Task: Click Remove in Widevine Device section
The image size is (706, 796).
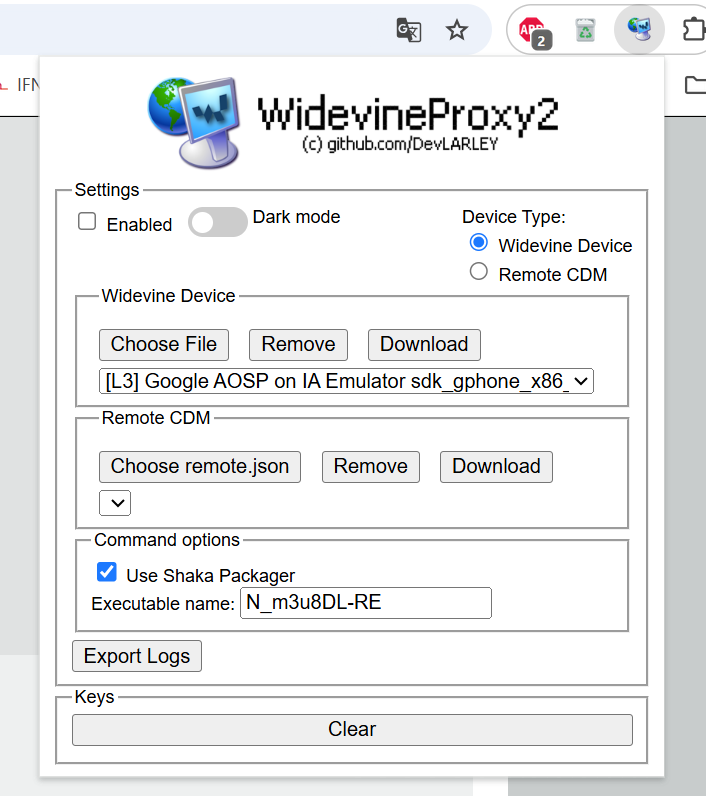Action: [298, 345]
